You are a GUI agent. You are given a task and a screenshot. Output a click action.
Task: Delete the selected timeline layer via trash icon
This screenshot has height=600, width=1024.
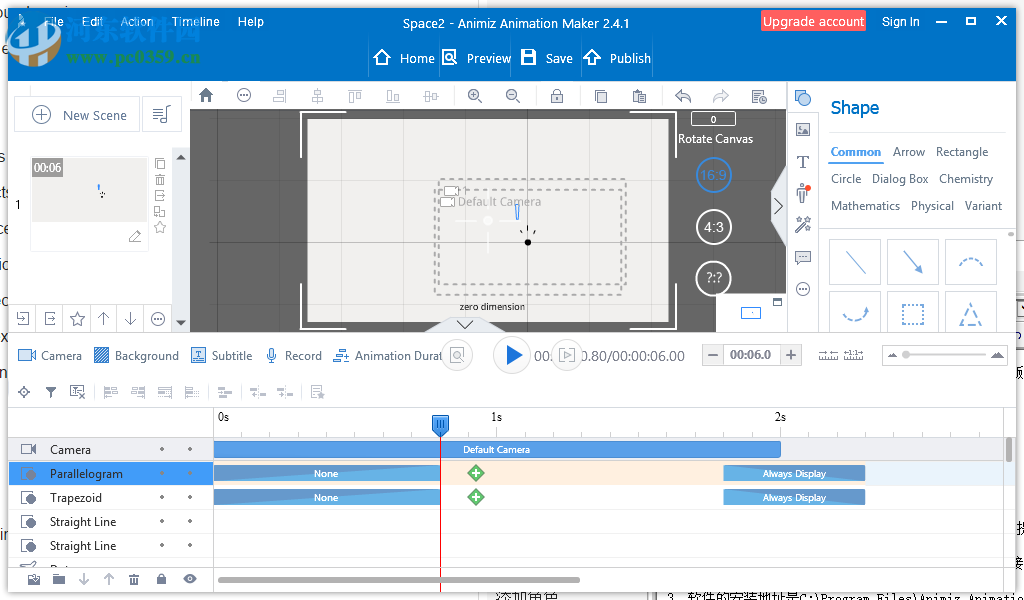(134, 579)
